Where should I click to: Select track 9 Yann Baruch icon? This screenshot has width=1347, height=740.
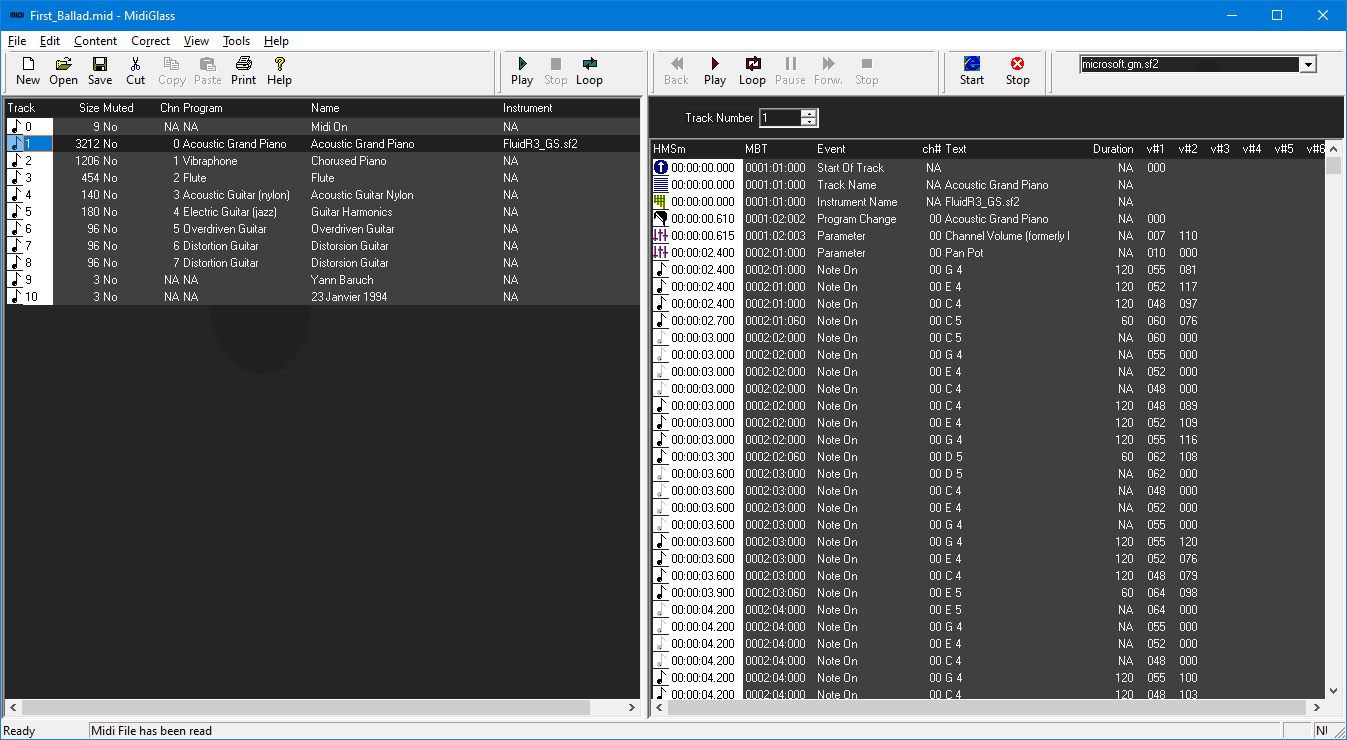pos(15,280)
